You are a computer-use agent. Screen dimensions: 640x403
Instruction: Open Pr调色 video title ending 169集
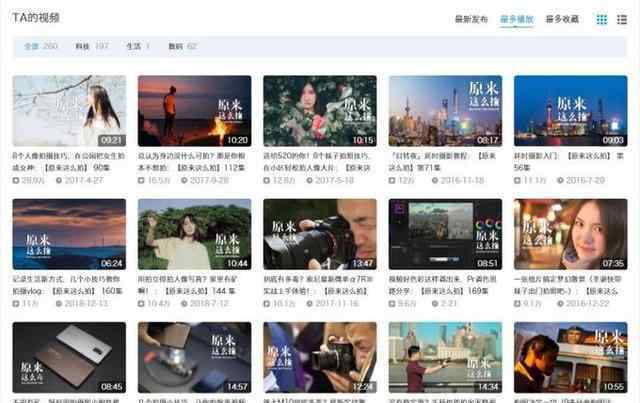pyautogui.click(x=442, y=285)
